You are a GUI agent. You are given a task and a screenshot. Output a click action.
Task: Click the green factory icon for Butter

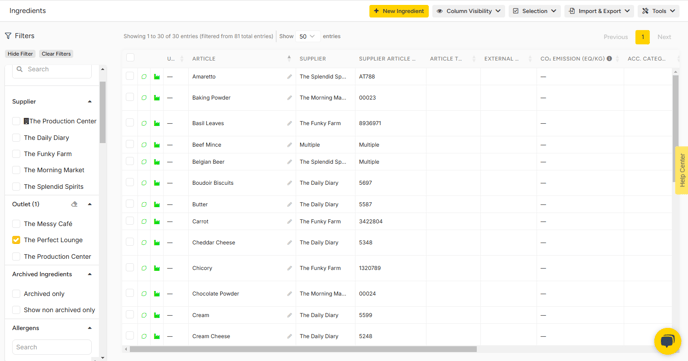coord(157,204)
